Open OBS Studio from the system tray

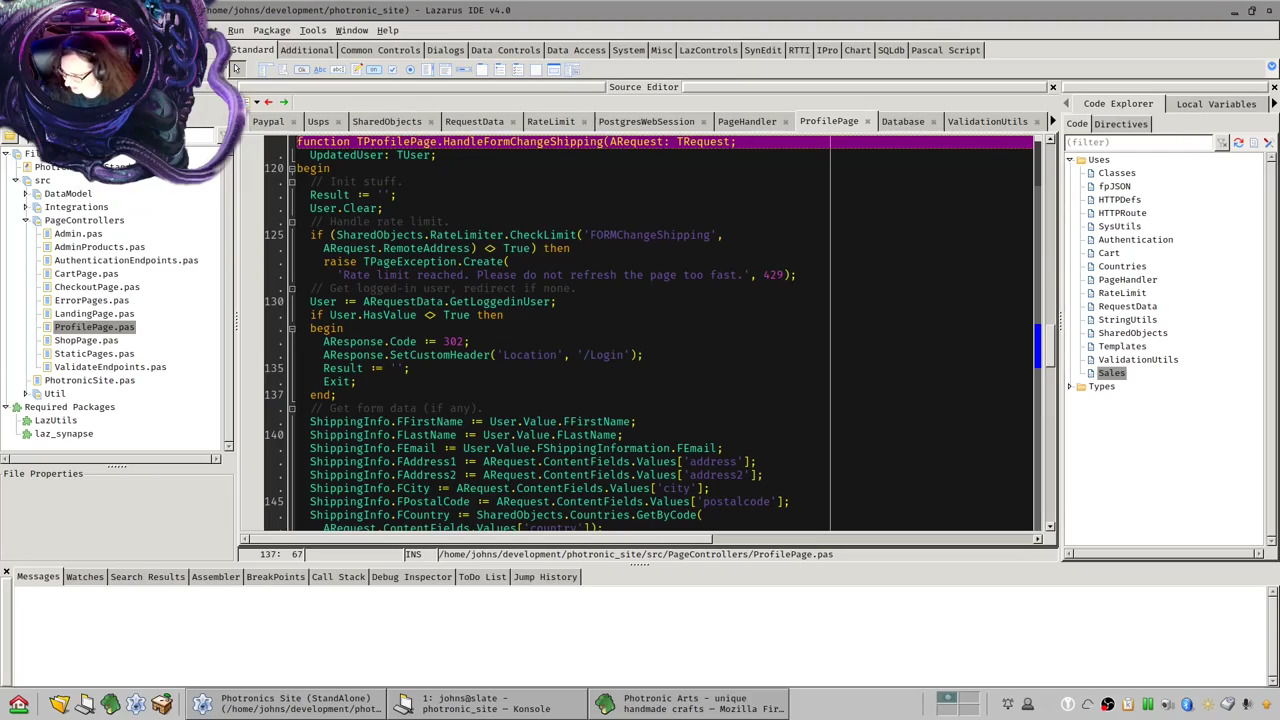coord(1108,703)
